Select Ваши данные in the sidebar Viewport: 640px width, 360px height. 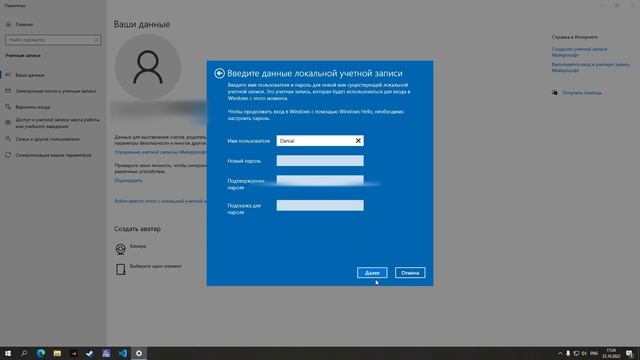(30, 75)
